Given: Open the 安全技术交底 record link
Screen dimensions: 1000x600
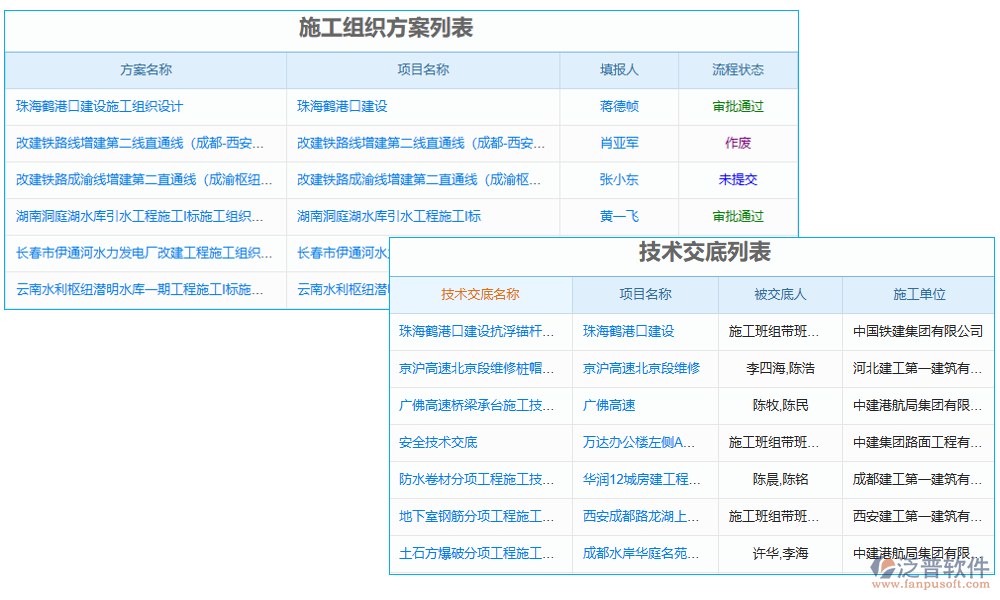Looking at the screenshot, I should [x=438, y=442].
